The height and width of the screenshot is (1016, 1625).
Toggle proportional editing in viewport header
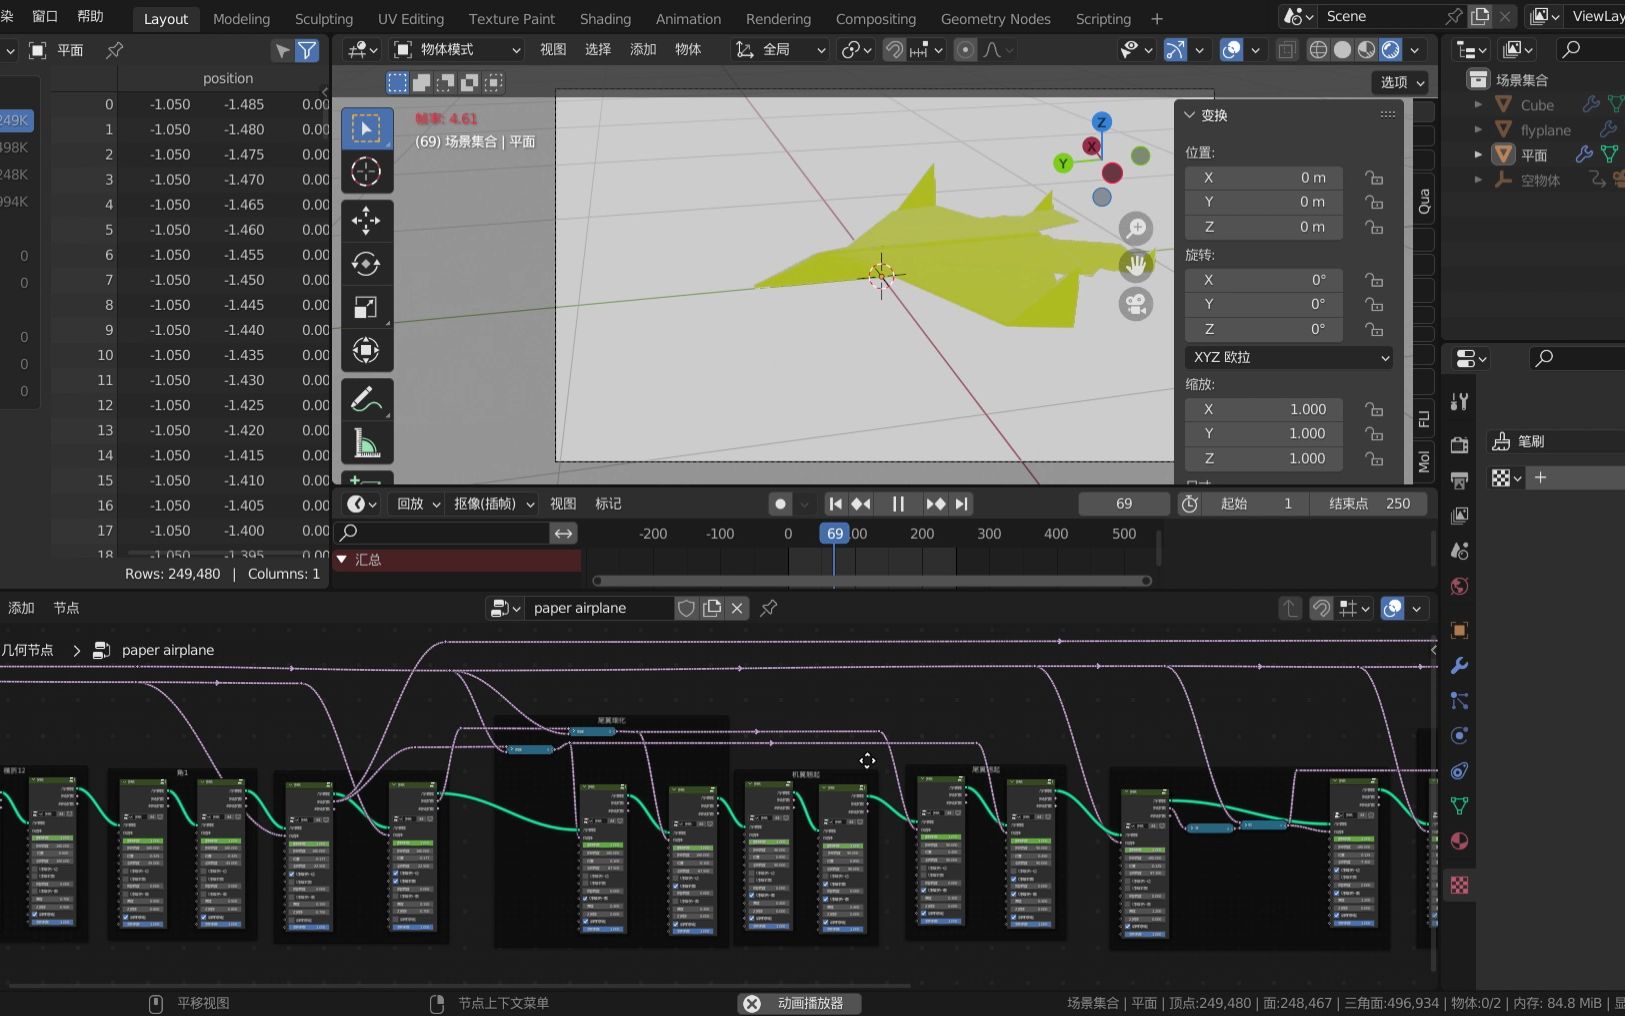pyautogui.click(x=965, y=49)
